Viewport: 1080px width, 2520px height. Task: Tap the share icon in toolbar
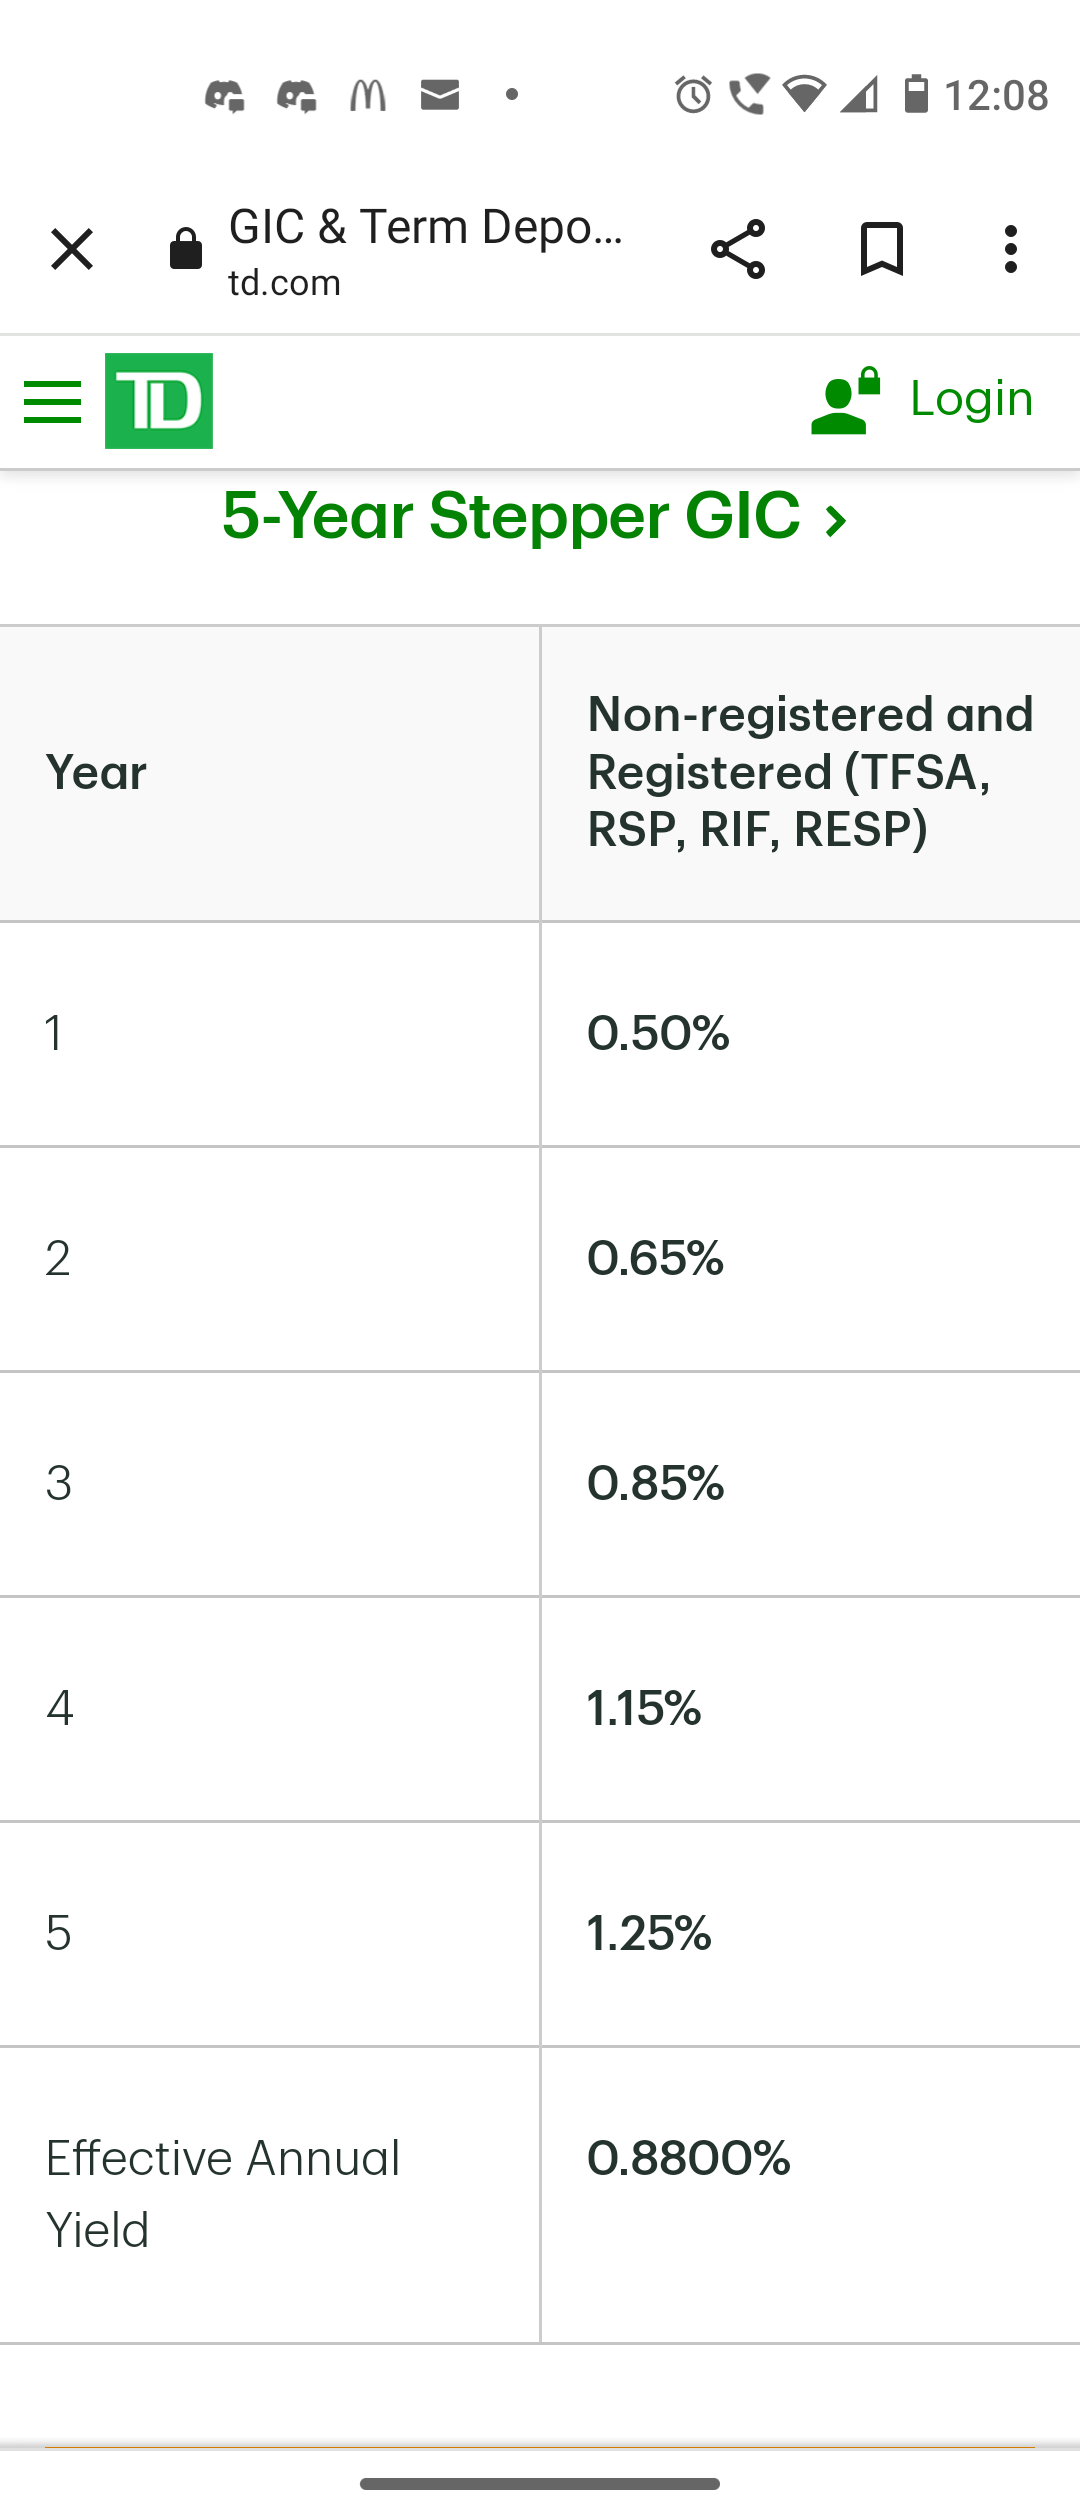738,249
